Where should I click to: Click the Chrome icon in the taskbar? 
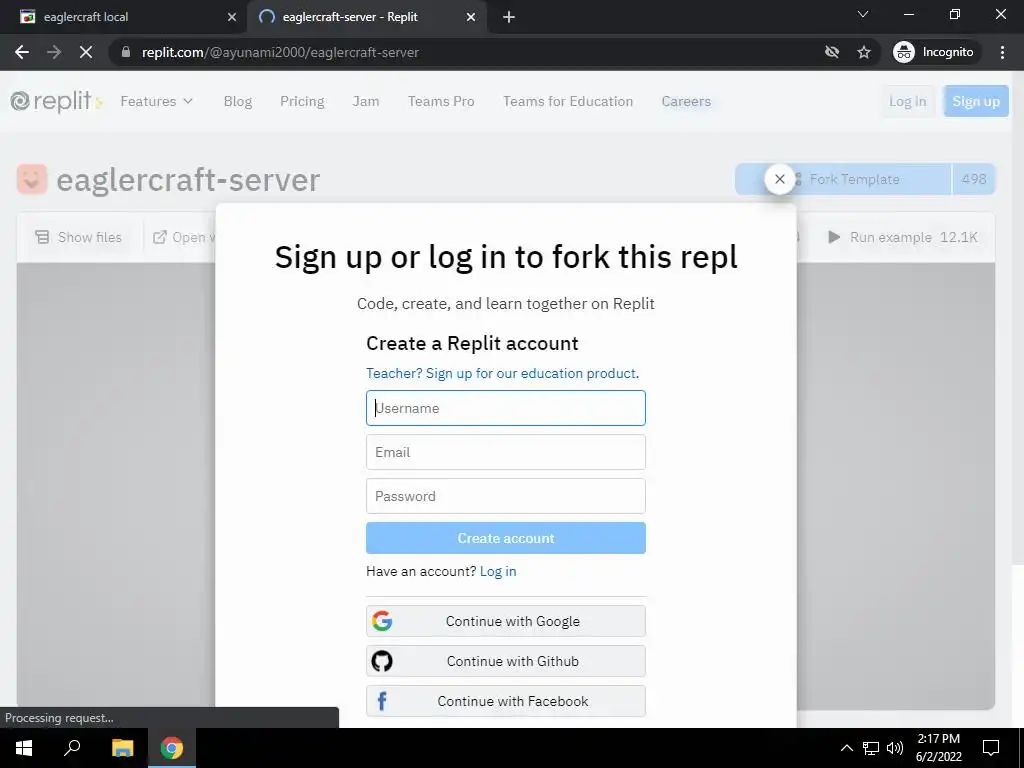click(172, 748)
